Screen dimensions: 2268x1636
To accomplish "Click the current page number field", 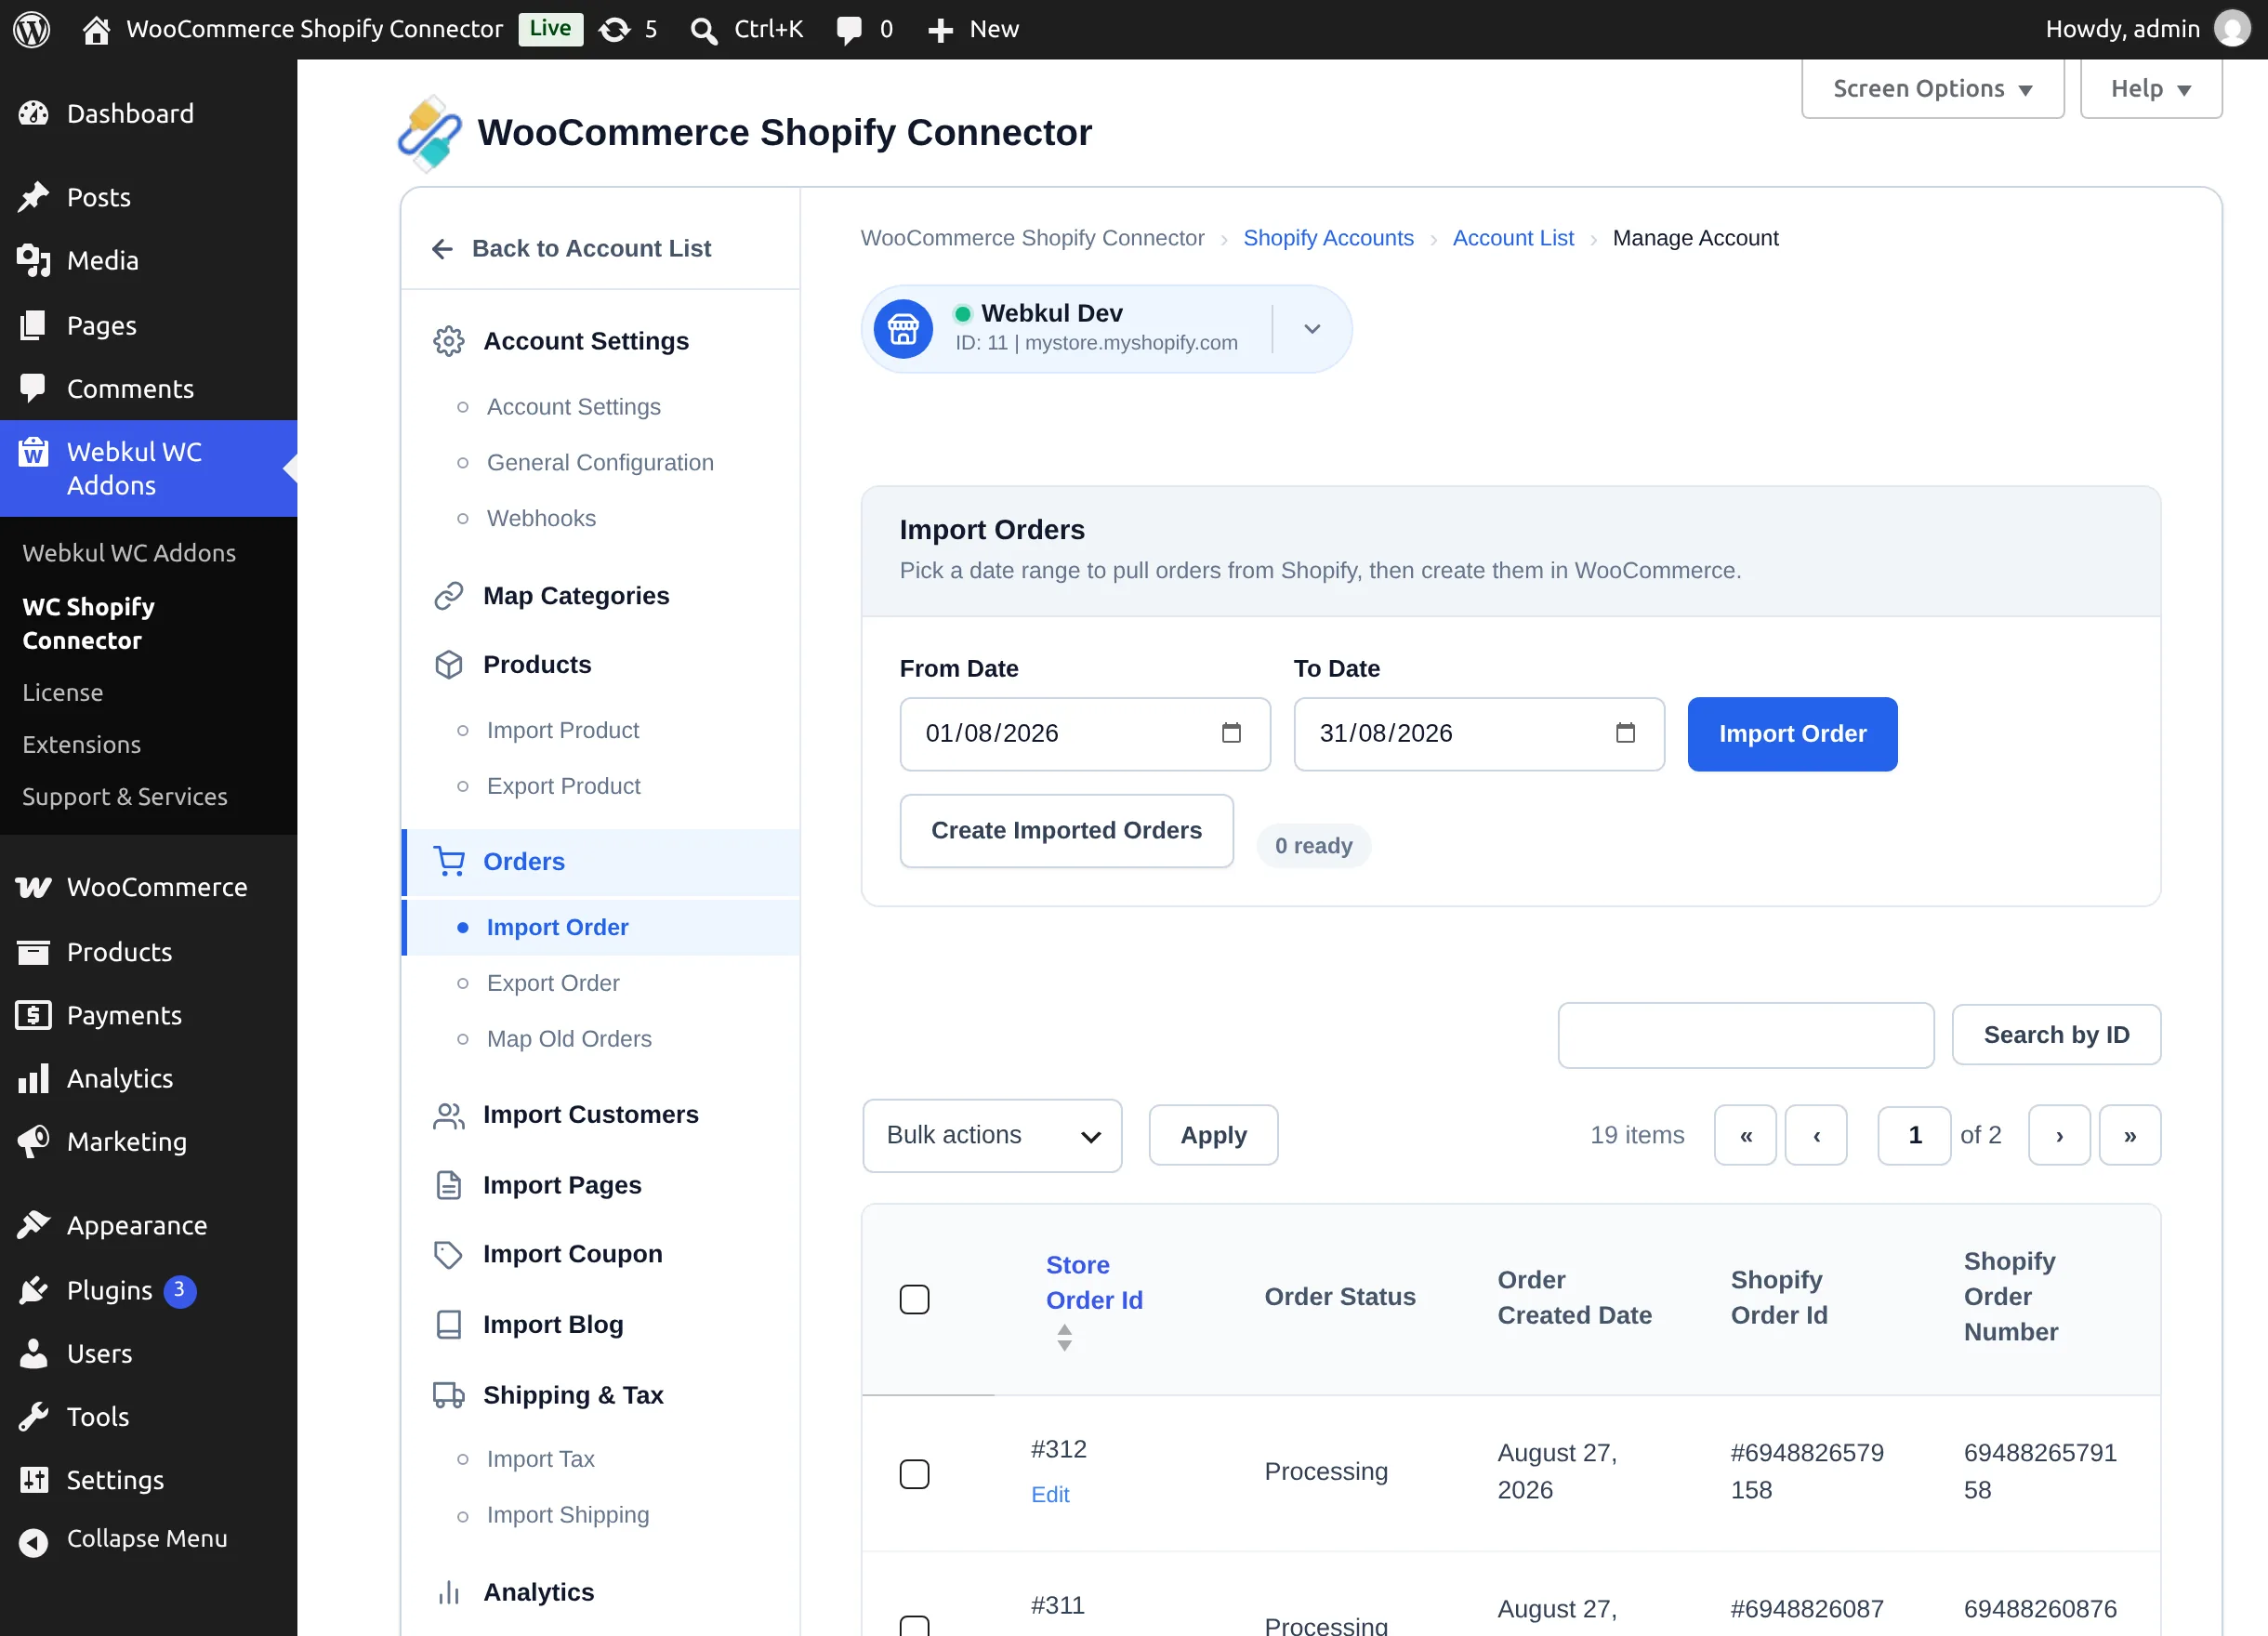I will pyautogui.click(x=1914, y=1135).
